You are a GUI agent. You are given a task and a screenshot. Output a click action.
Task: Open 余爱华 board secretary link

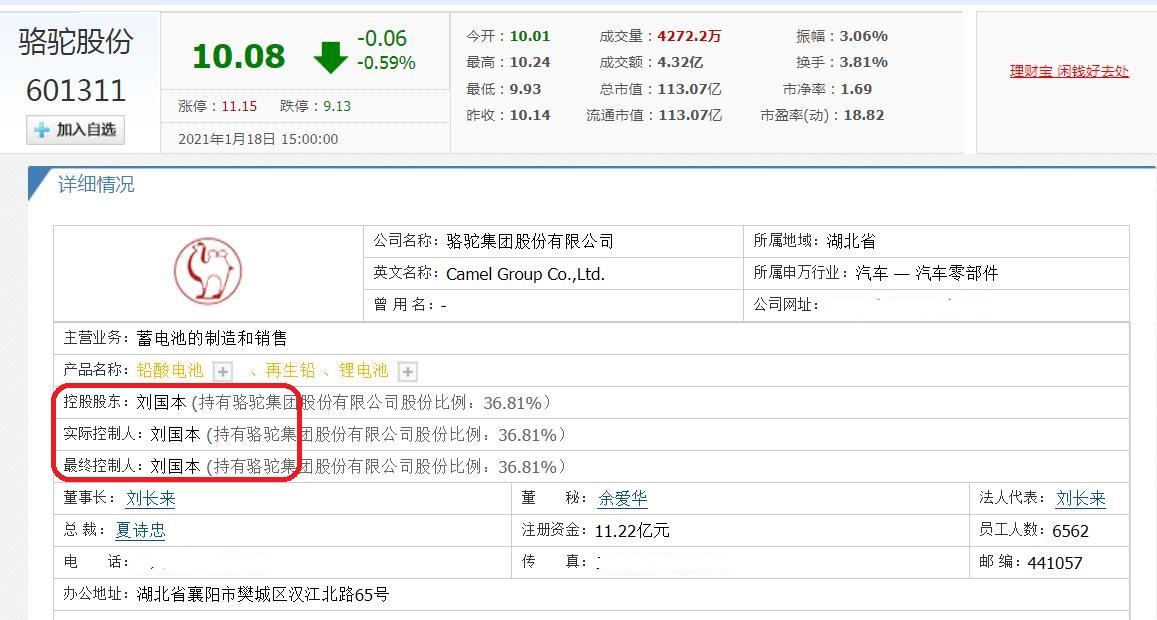[623, 498]
